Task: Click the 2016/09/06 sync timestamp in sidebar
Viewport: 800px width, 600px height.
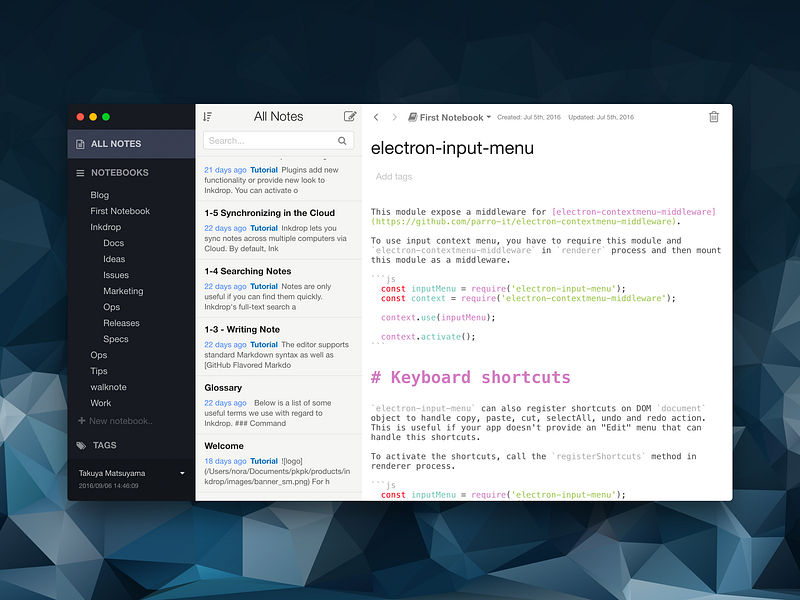Action: (x=108, y=486)
